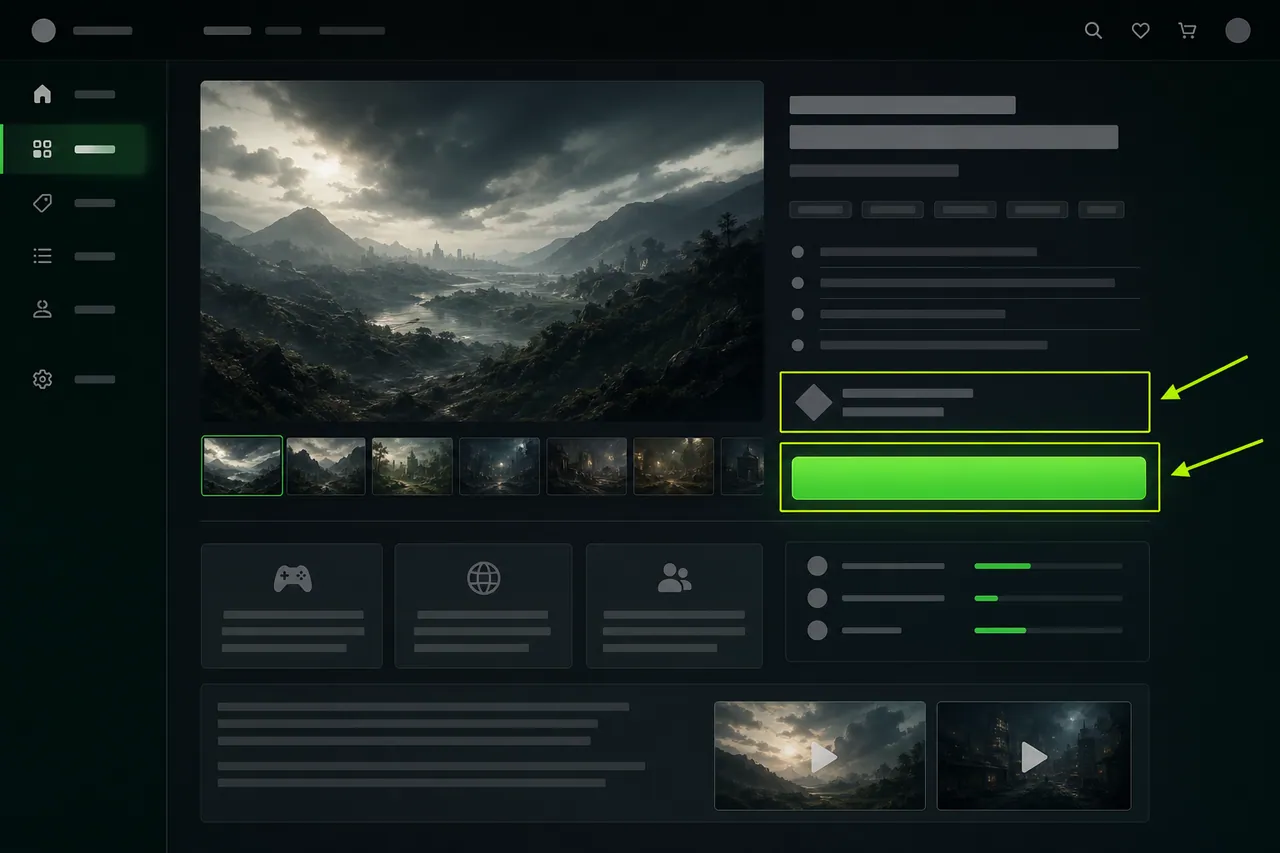Click the diamond icon in the edition card
This screenshot has height=853, width=1280.
click(813, 402)
